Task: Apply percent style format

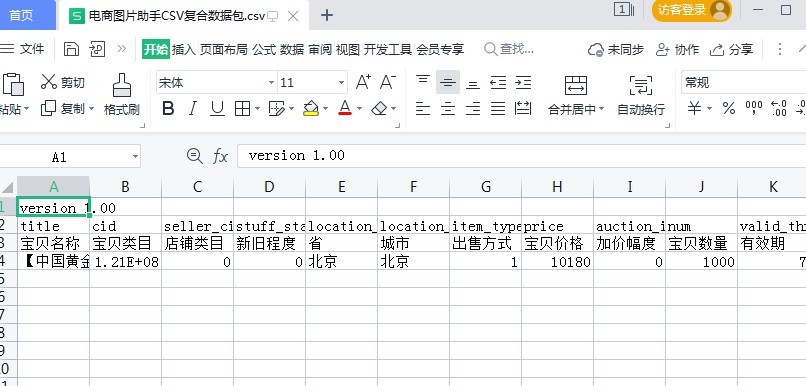Action: pyautogui.click(x=729, y=108)
